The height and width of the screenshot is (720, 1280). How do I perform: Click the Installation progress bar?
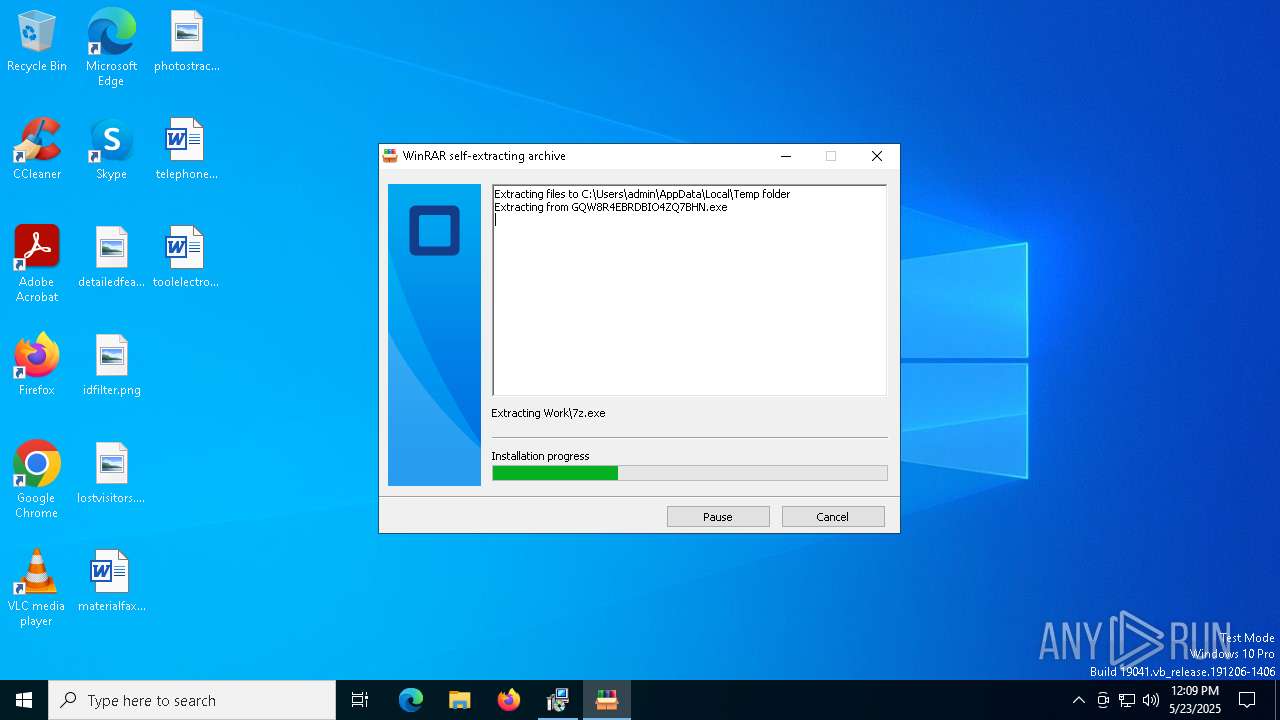click(x=689, y=473)
